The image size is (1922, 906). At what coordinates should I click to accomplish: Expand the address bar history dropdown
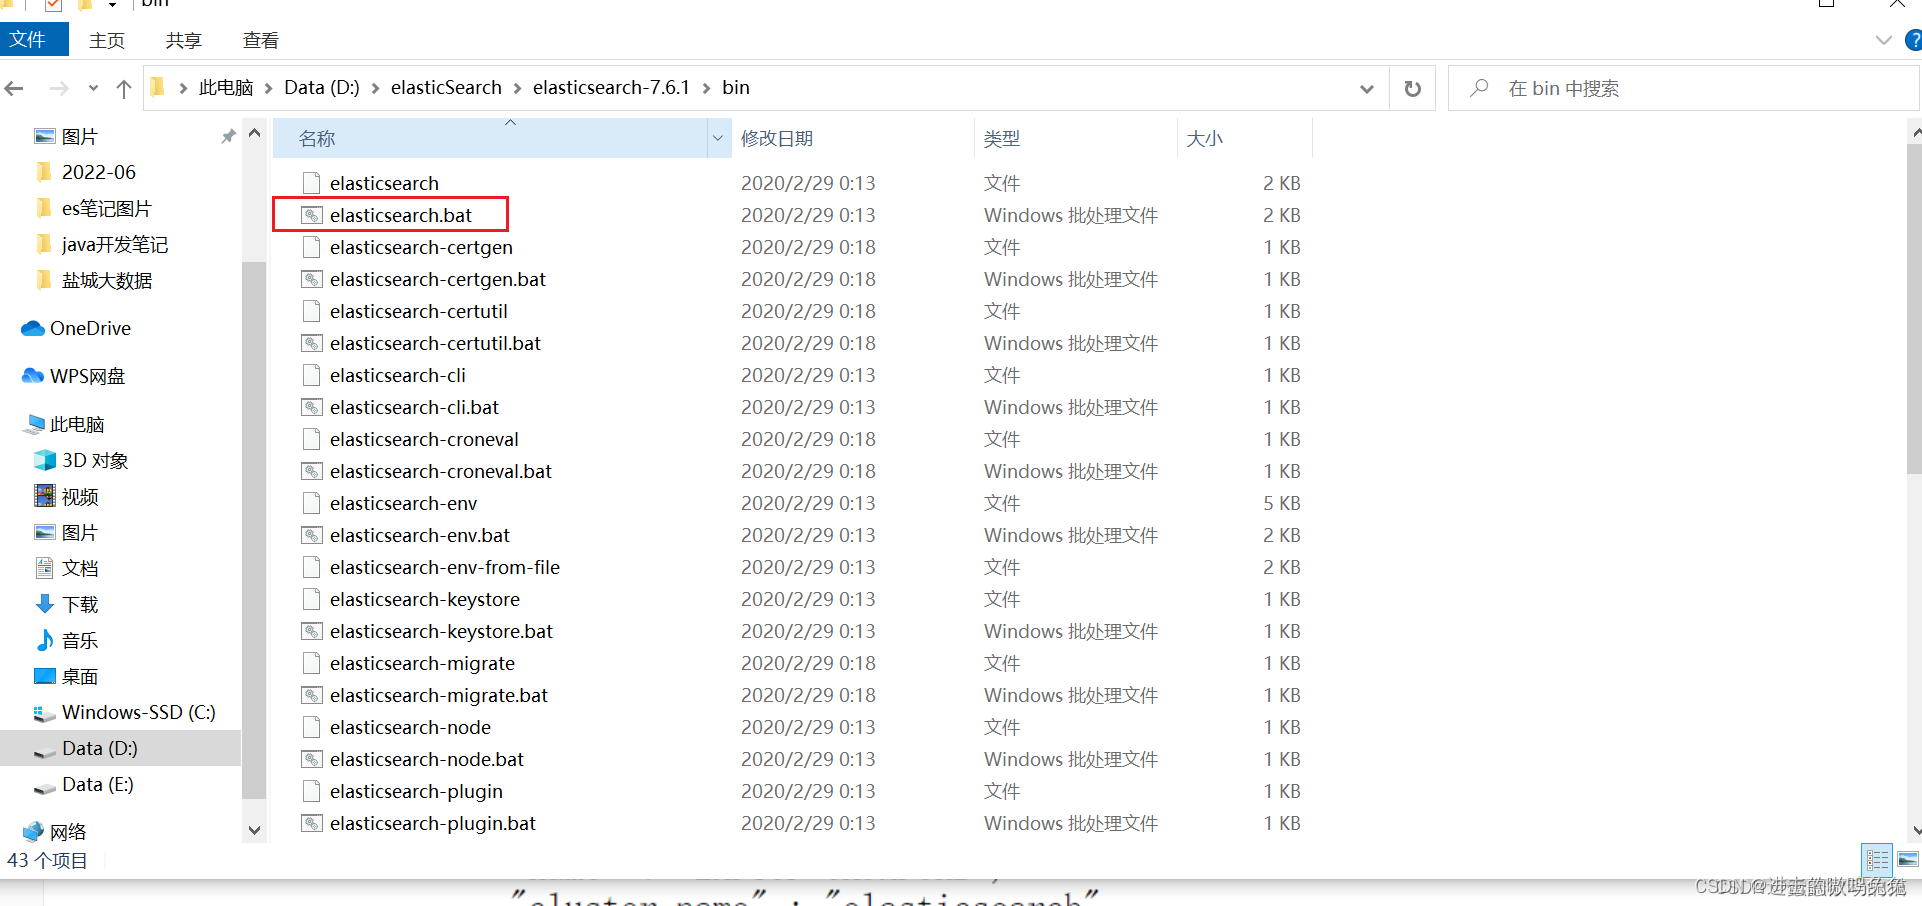(x=1367, y=89)
